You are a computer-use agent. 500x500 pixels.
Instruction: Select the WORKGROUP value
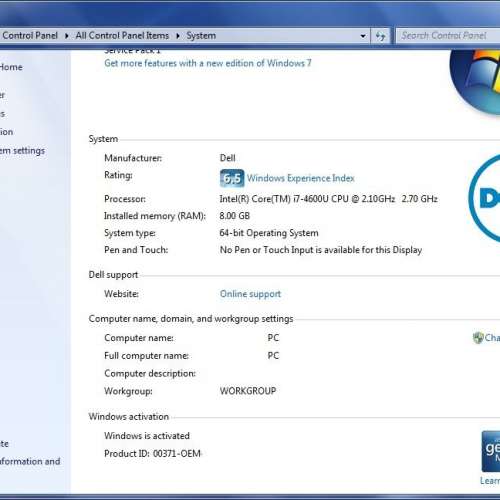tap(248, 391)
